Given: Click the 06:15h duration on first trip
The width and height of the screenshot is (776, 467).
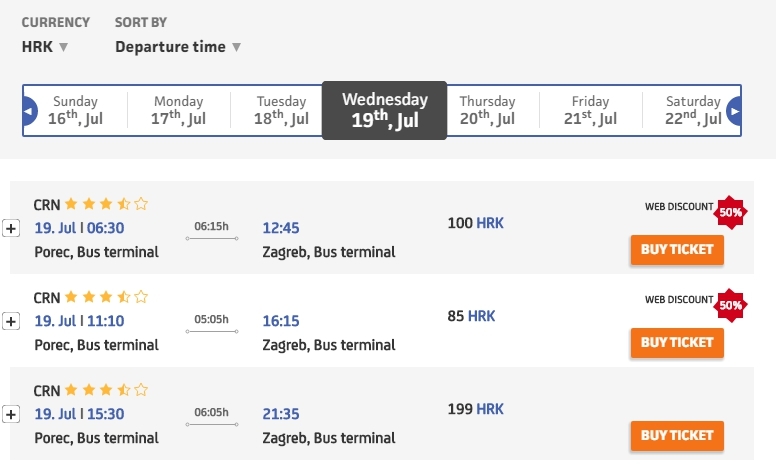Looking at the screenshot, I should 211,227.
